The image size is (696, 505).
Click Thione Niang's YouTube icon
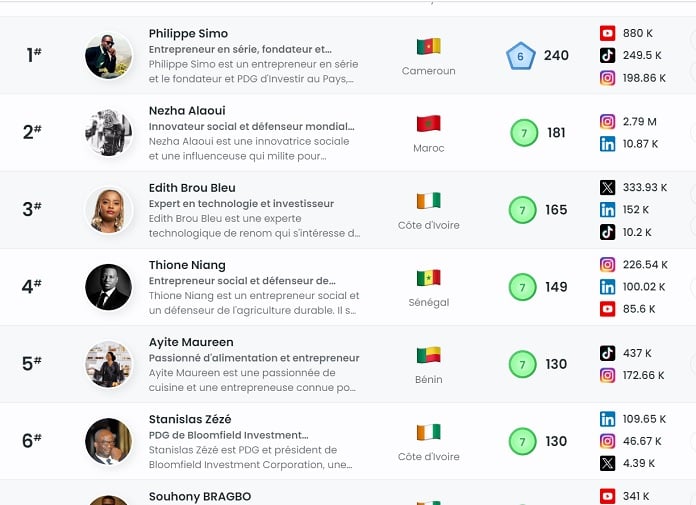point(607,309)
